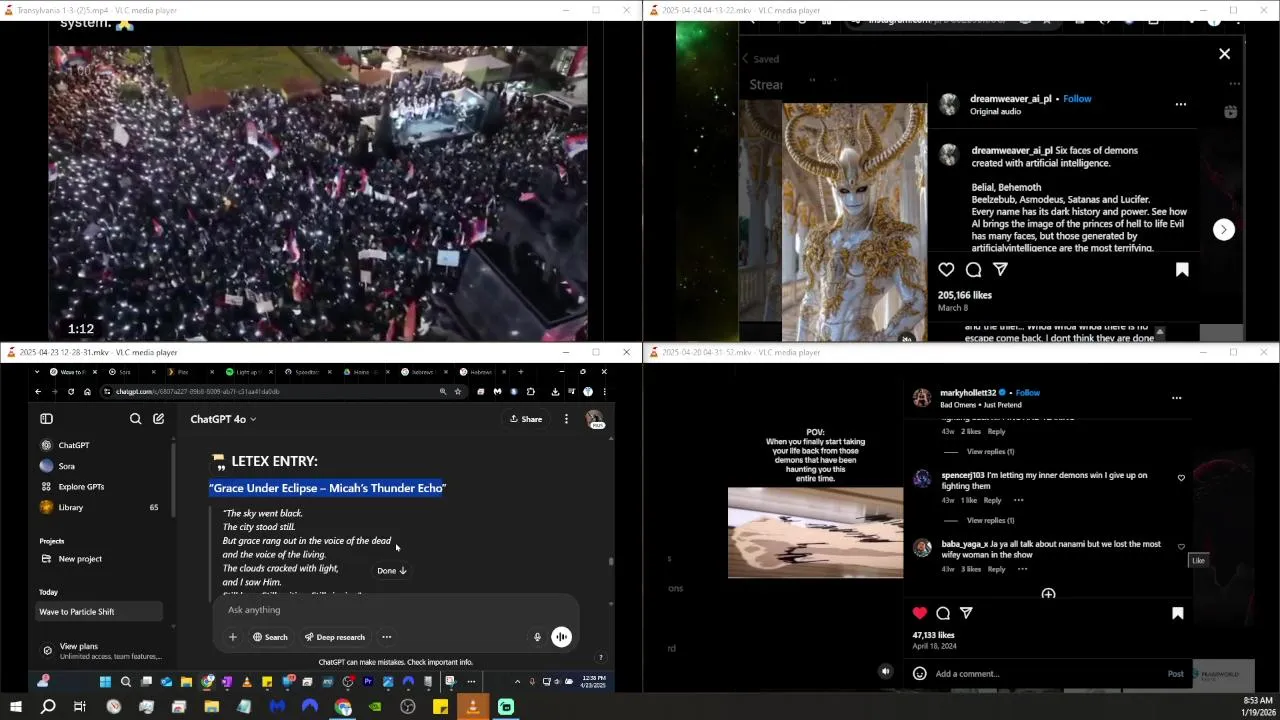The image size is (1280, 720).
Task: Start voice mode with waveform button
Action: (561, 637)
